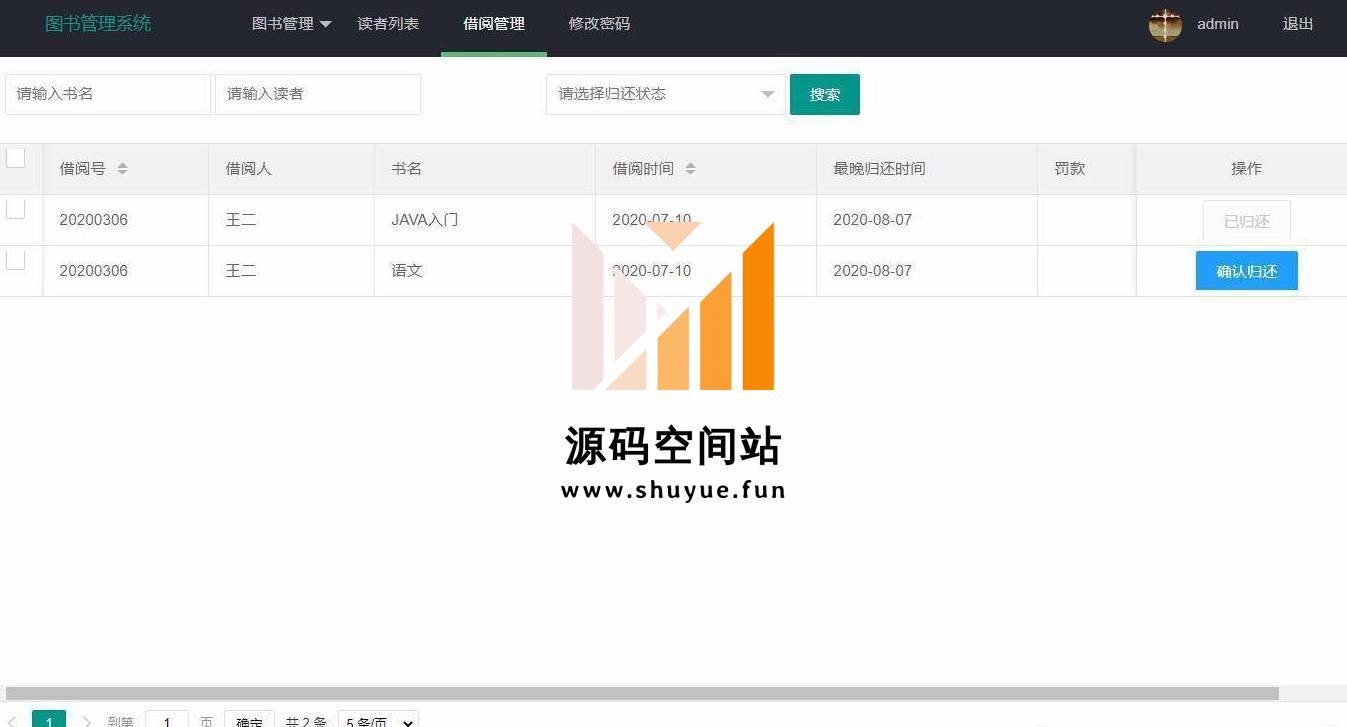Viewport: 1347px width, 727px height.
Task: Click the disabled 已归还 button
Action: 1247,221
